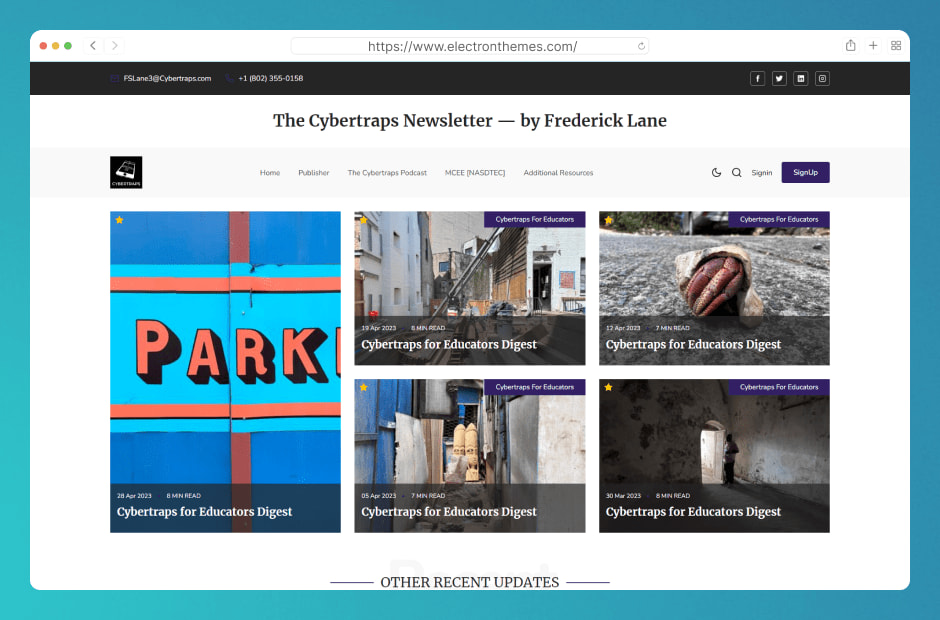
Task: Click the browser share icon
Action: 850,46
